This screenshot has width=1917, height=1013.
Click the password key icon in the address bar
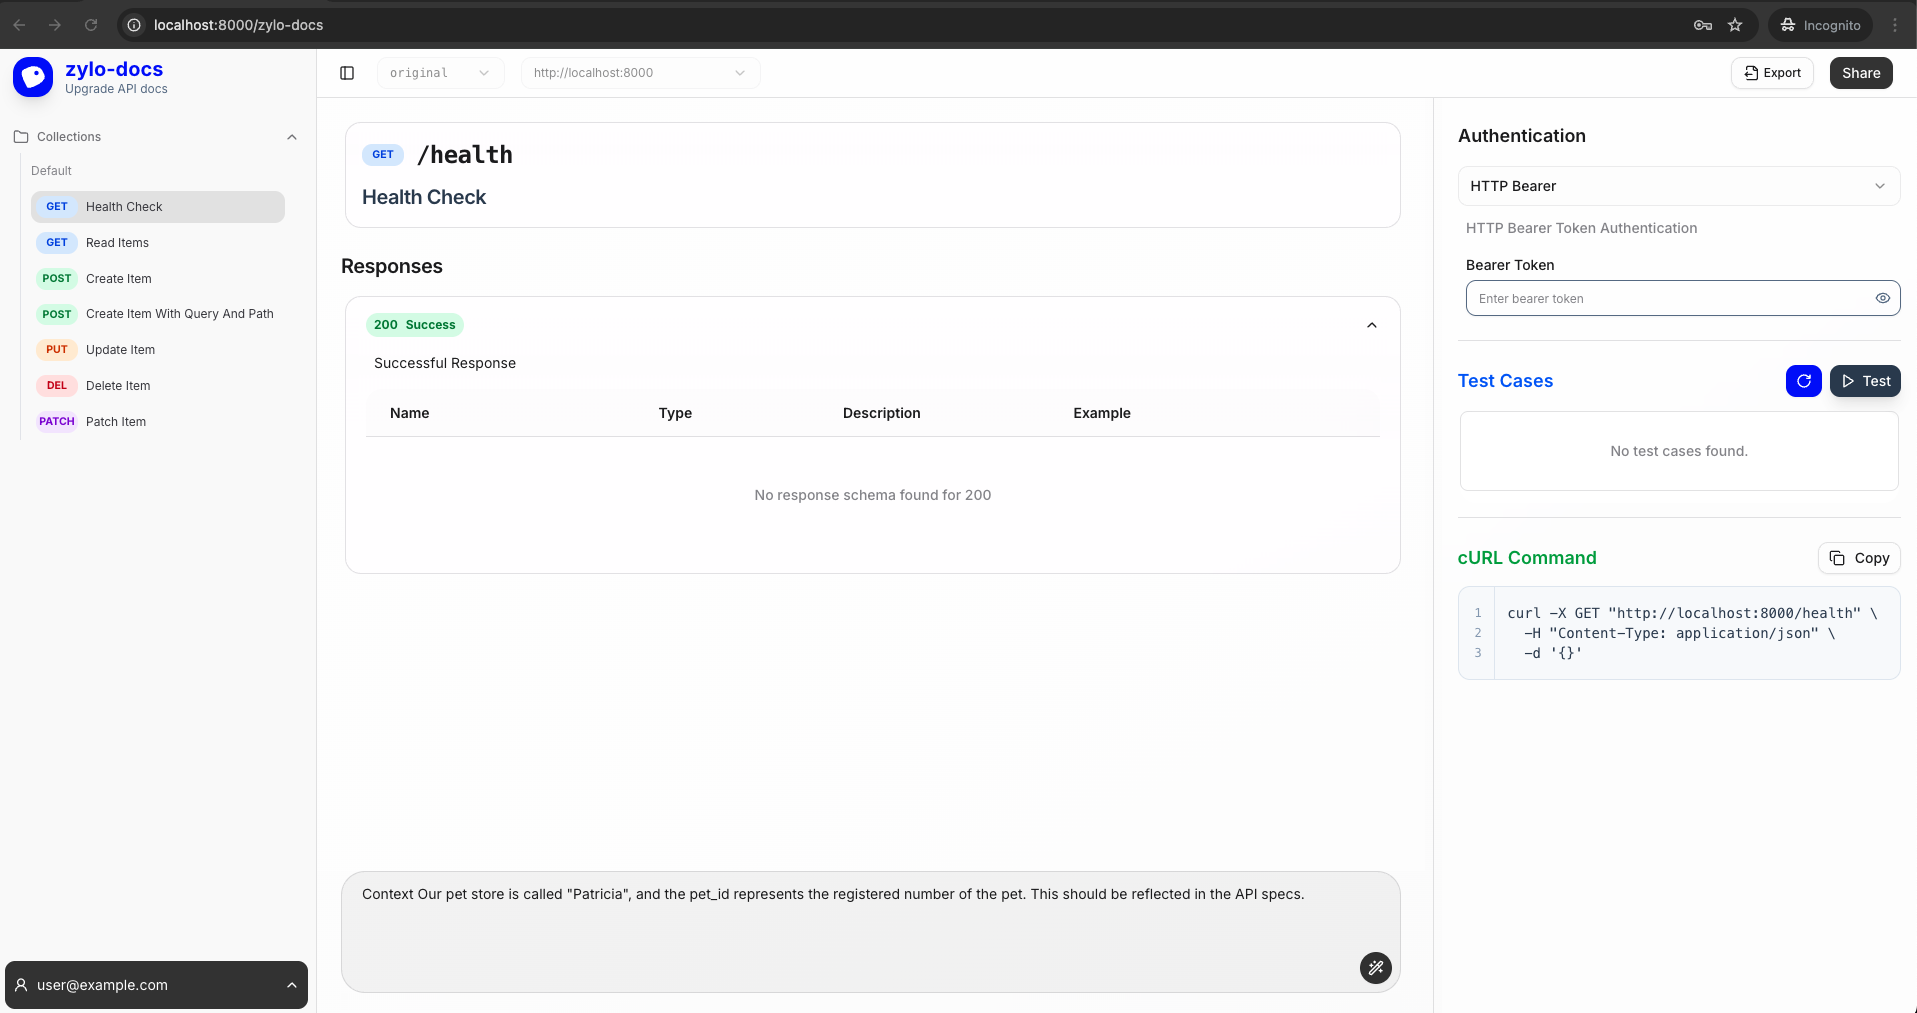1703,25
